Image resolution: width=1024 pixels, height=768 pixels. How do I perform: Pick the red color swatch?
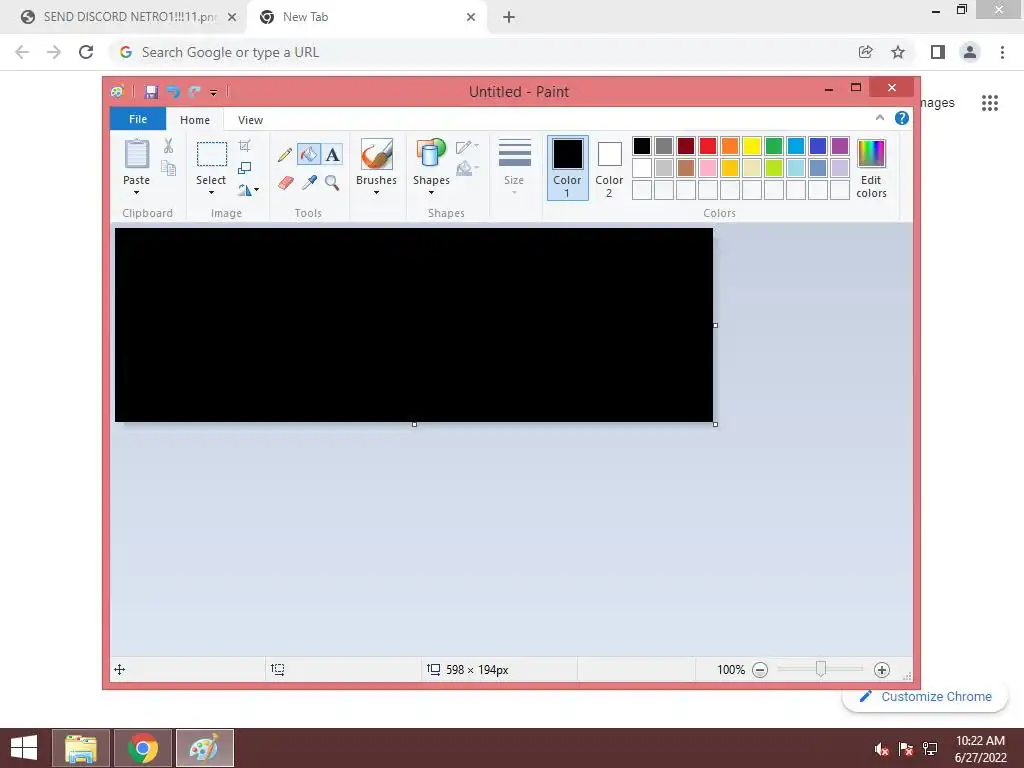[x=708, y=146]
